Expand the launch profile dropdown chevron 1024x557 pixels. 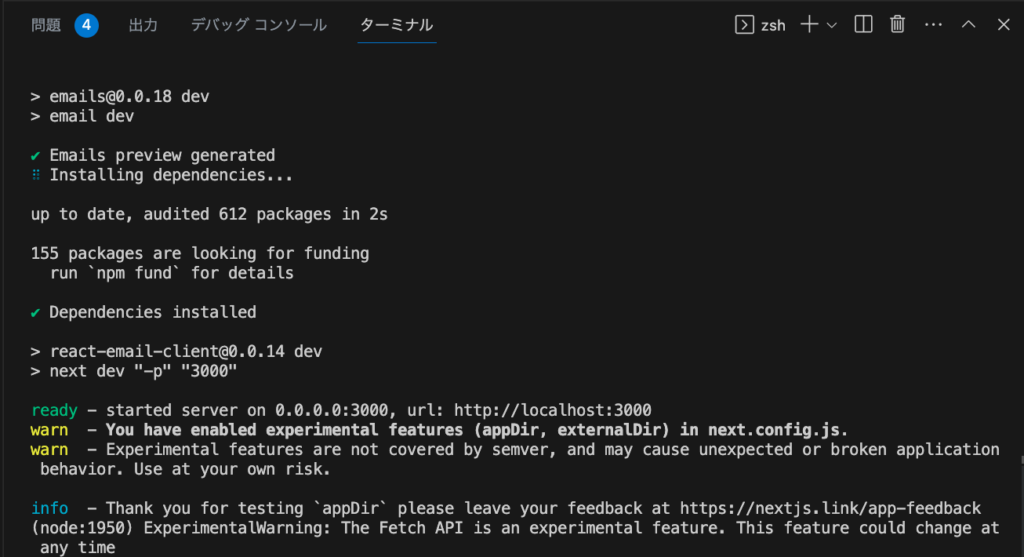coord(832,25)
